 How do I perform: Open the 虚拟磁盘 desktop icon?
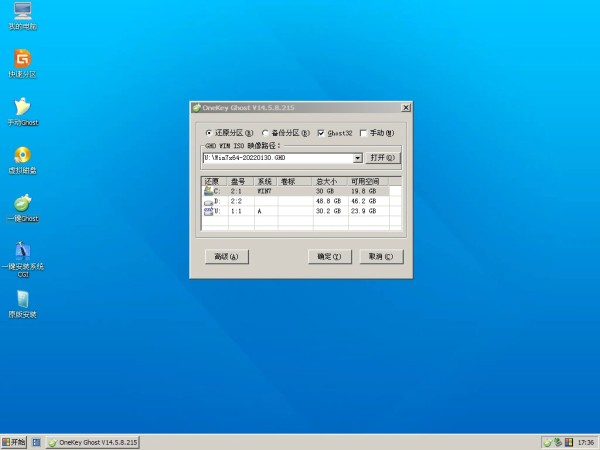click(22, 156)
